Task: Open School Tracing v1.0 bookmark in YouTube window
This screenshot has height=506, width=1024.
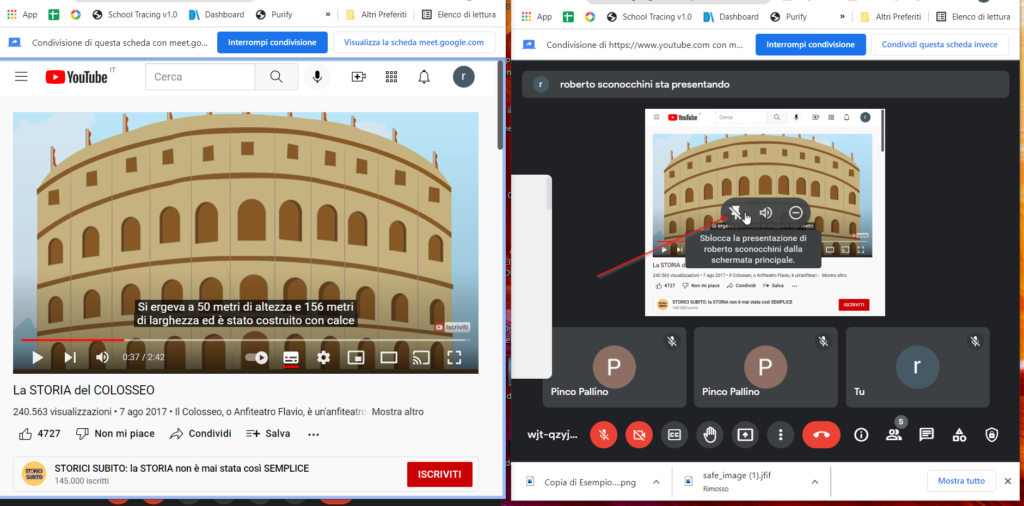Action: tap(135, 14)
